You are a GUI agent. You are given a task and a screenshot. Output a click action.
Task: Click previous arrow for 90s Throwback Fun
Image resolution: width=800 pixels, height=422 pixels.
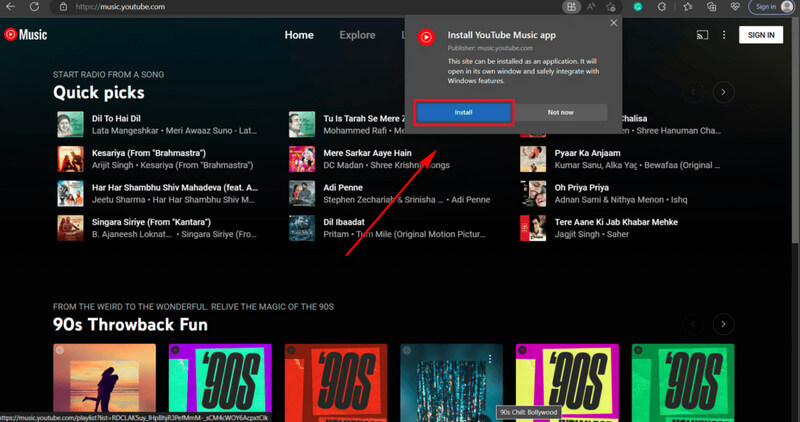click(693, 324)
